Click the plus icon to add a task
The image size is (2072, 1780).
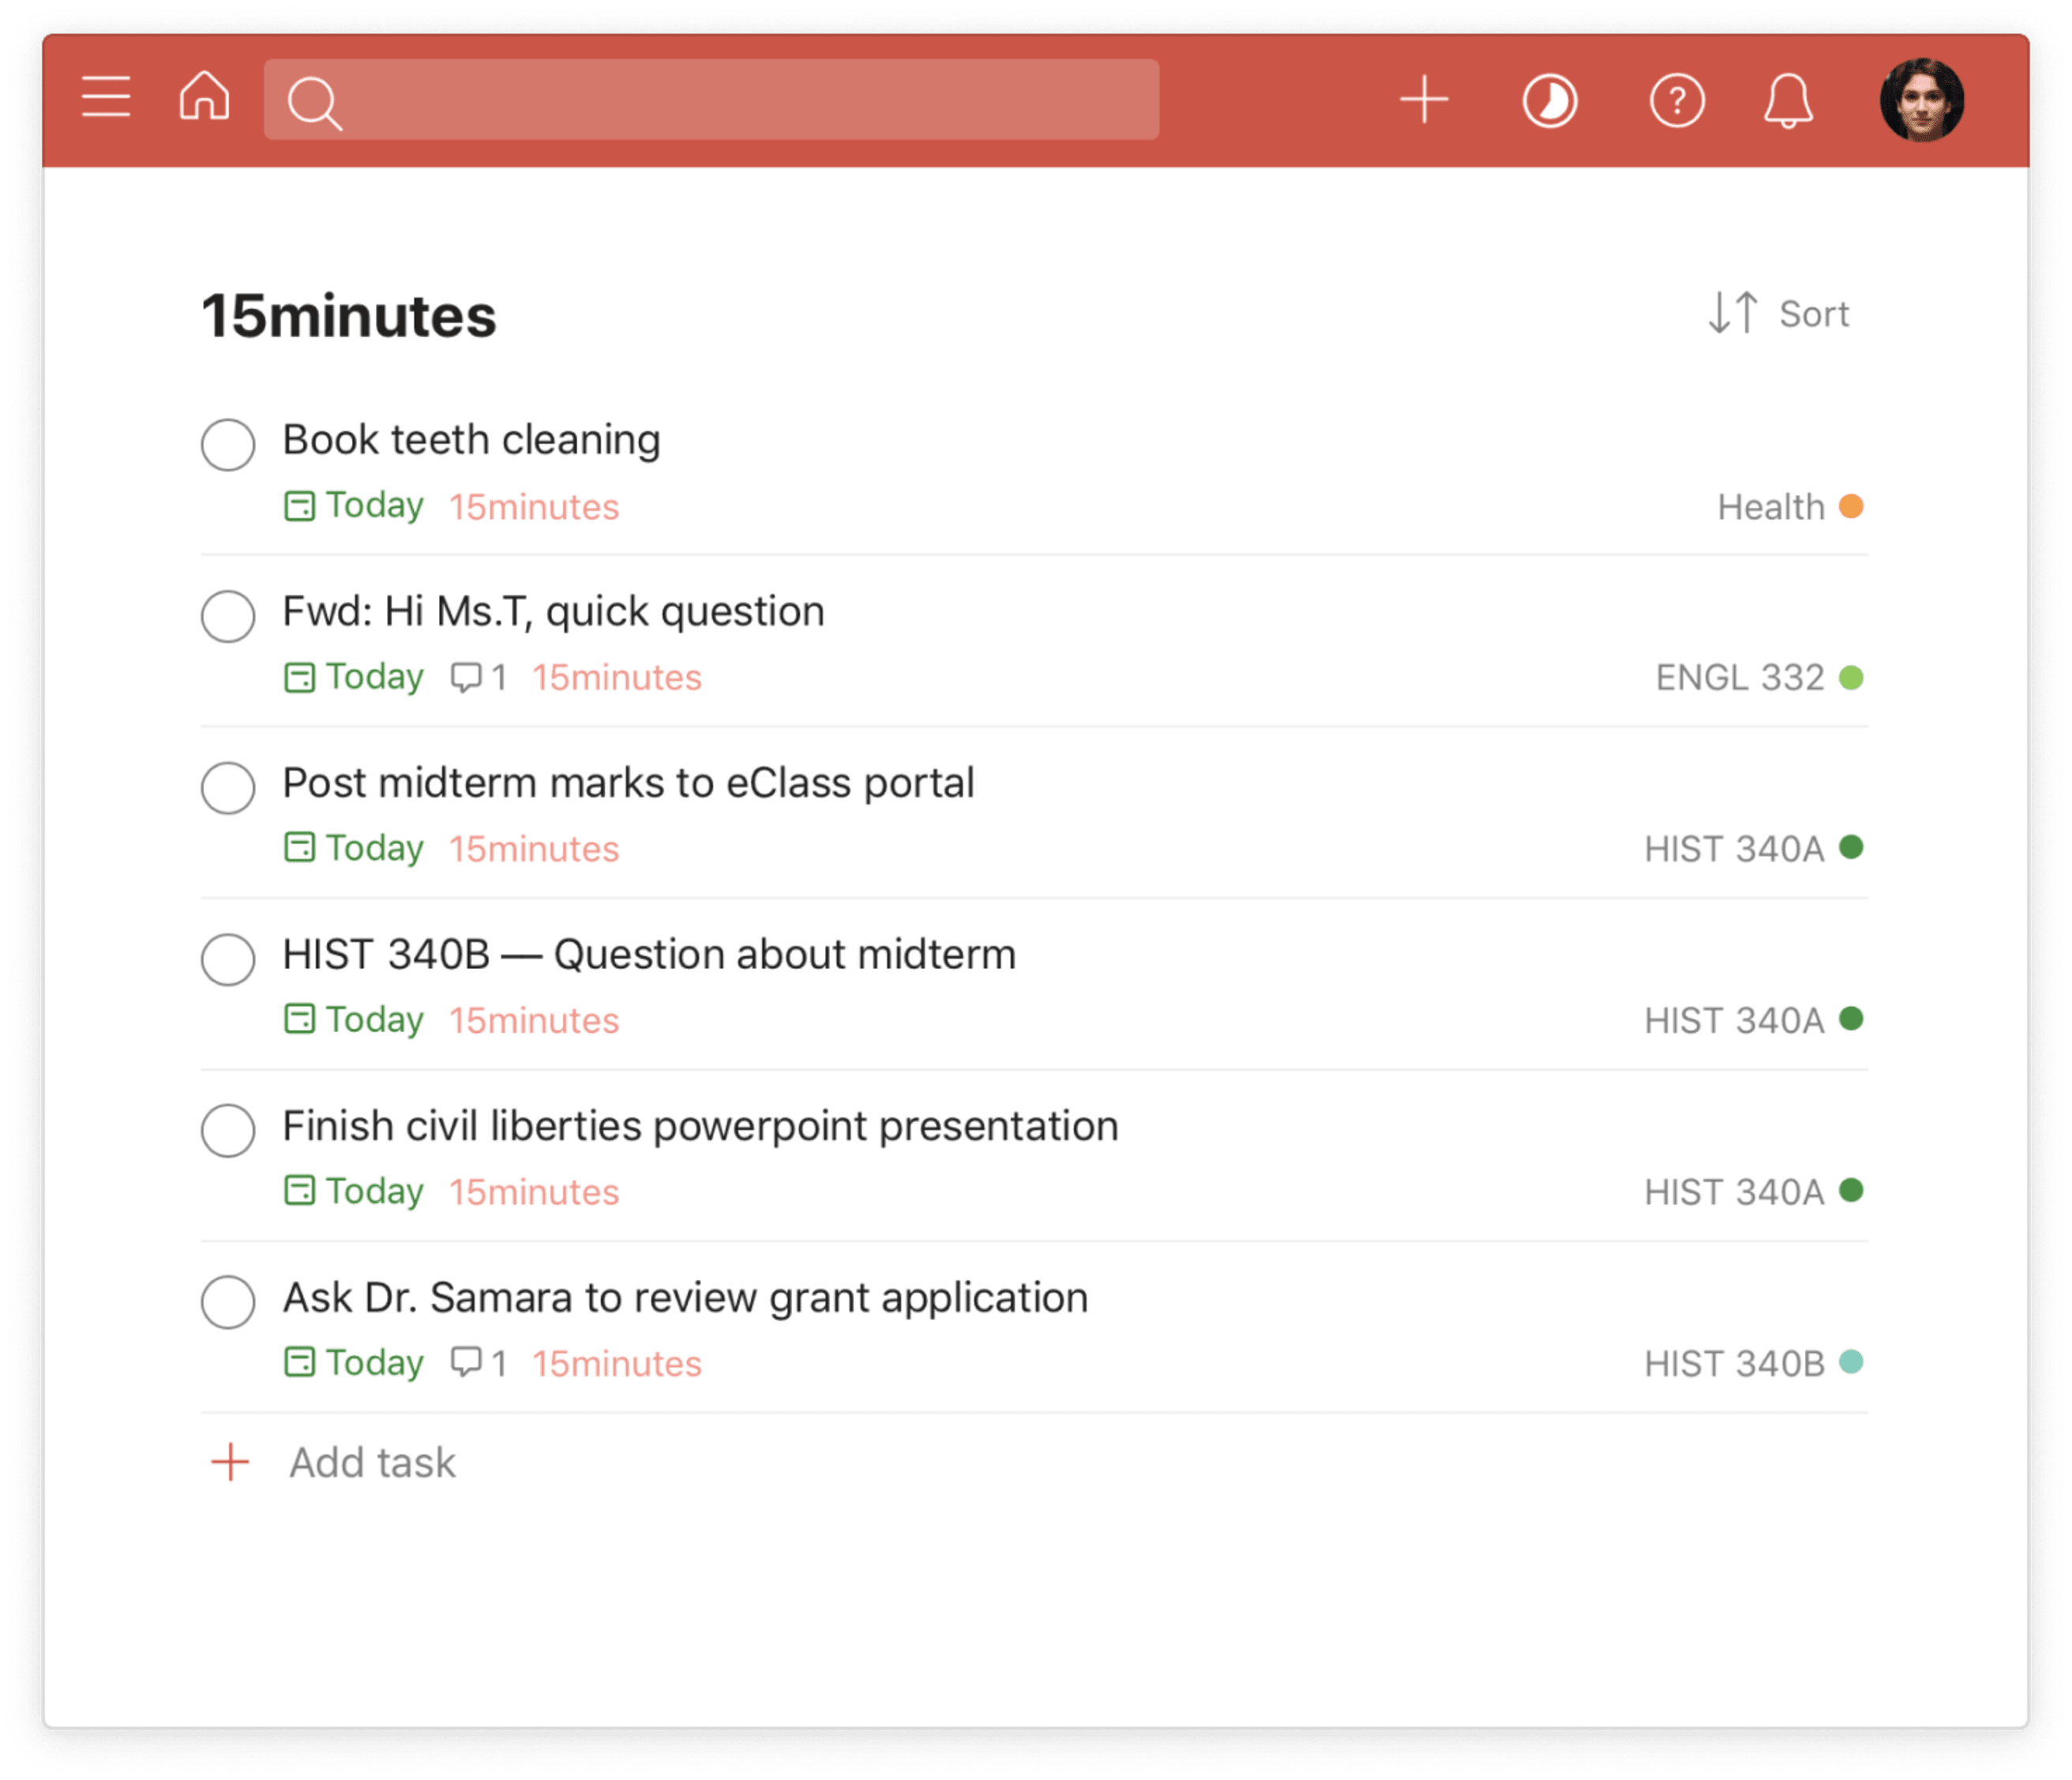[x=1424, y=99]
